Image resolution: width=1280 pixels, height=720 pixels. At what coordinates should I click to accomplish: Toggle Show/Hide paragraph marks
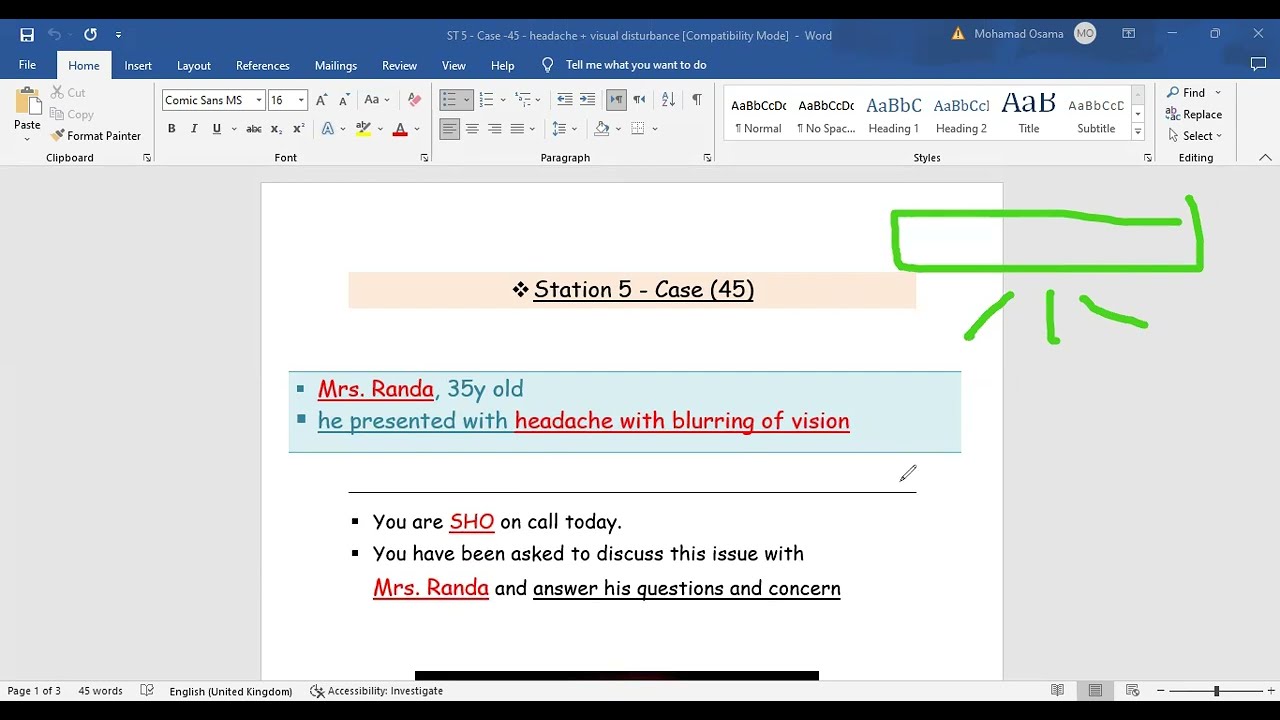[697, 100]
